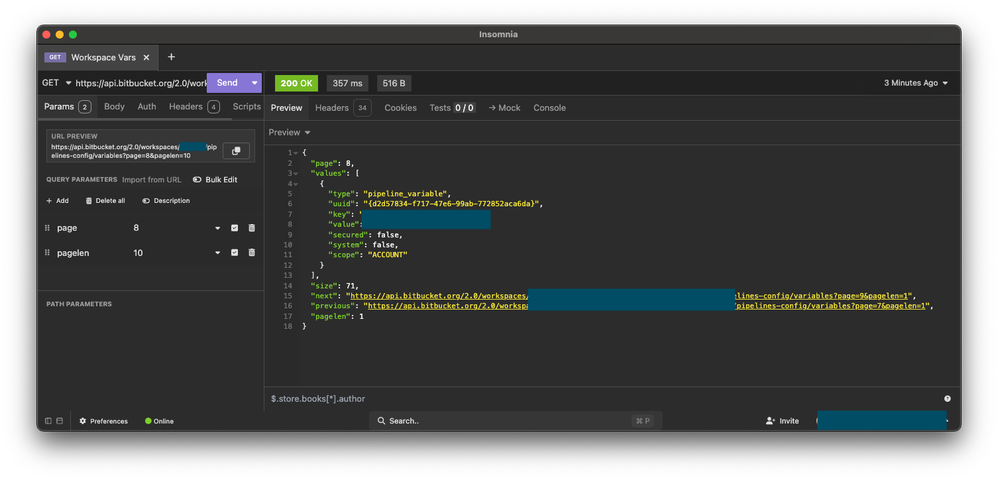The height and width of the screenshot is (480, 998).
Task: Click the Online status indicator
Action: [x=159, y=421]
